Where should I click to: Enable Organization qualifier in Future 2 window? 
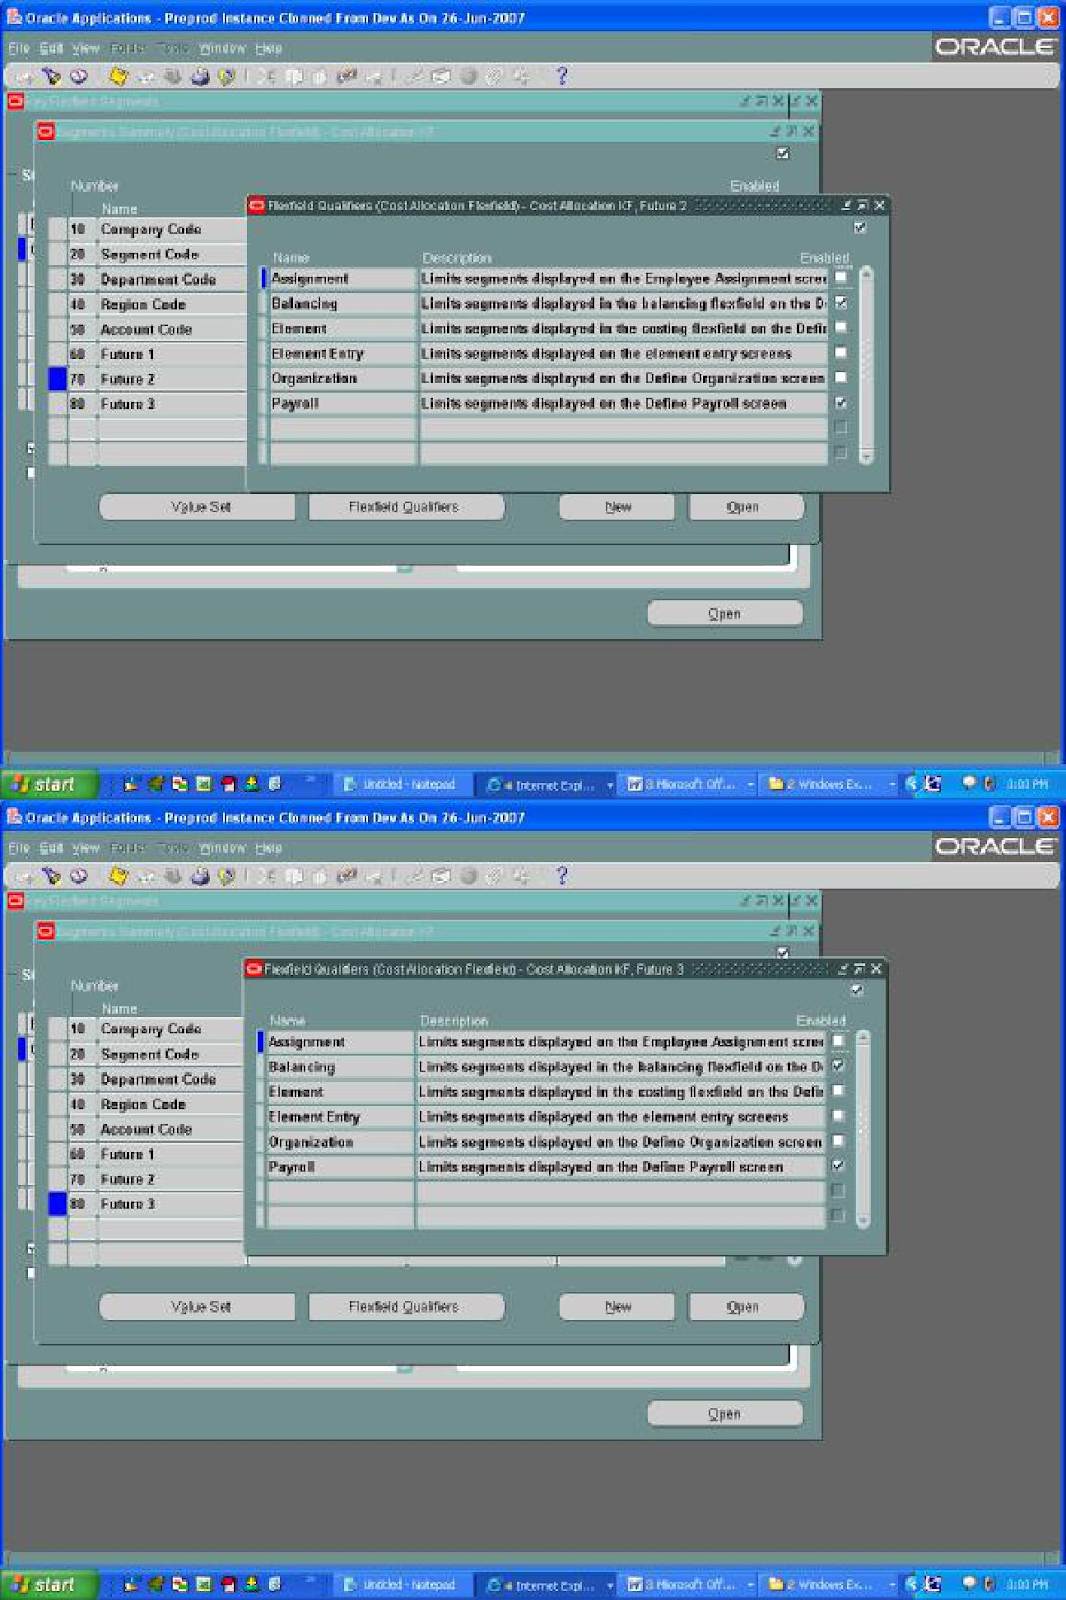(x=841, y=378)
